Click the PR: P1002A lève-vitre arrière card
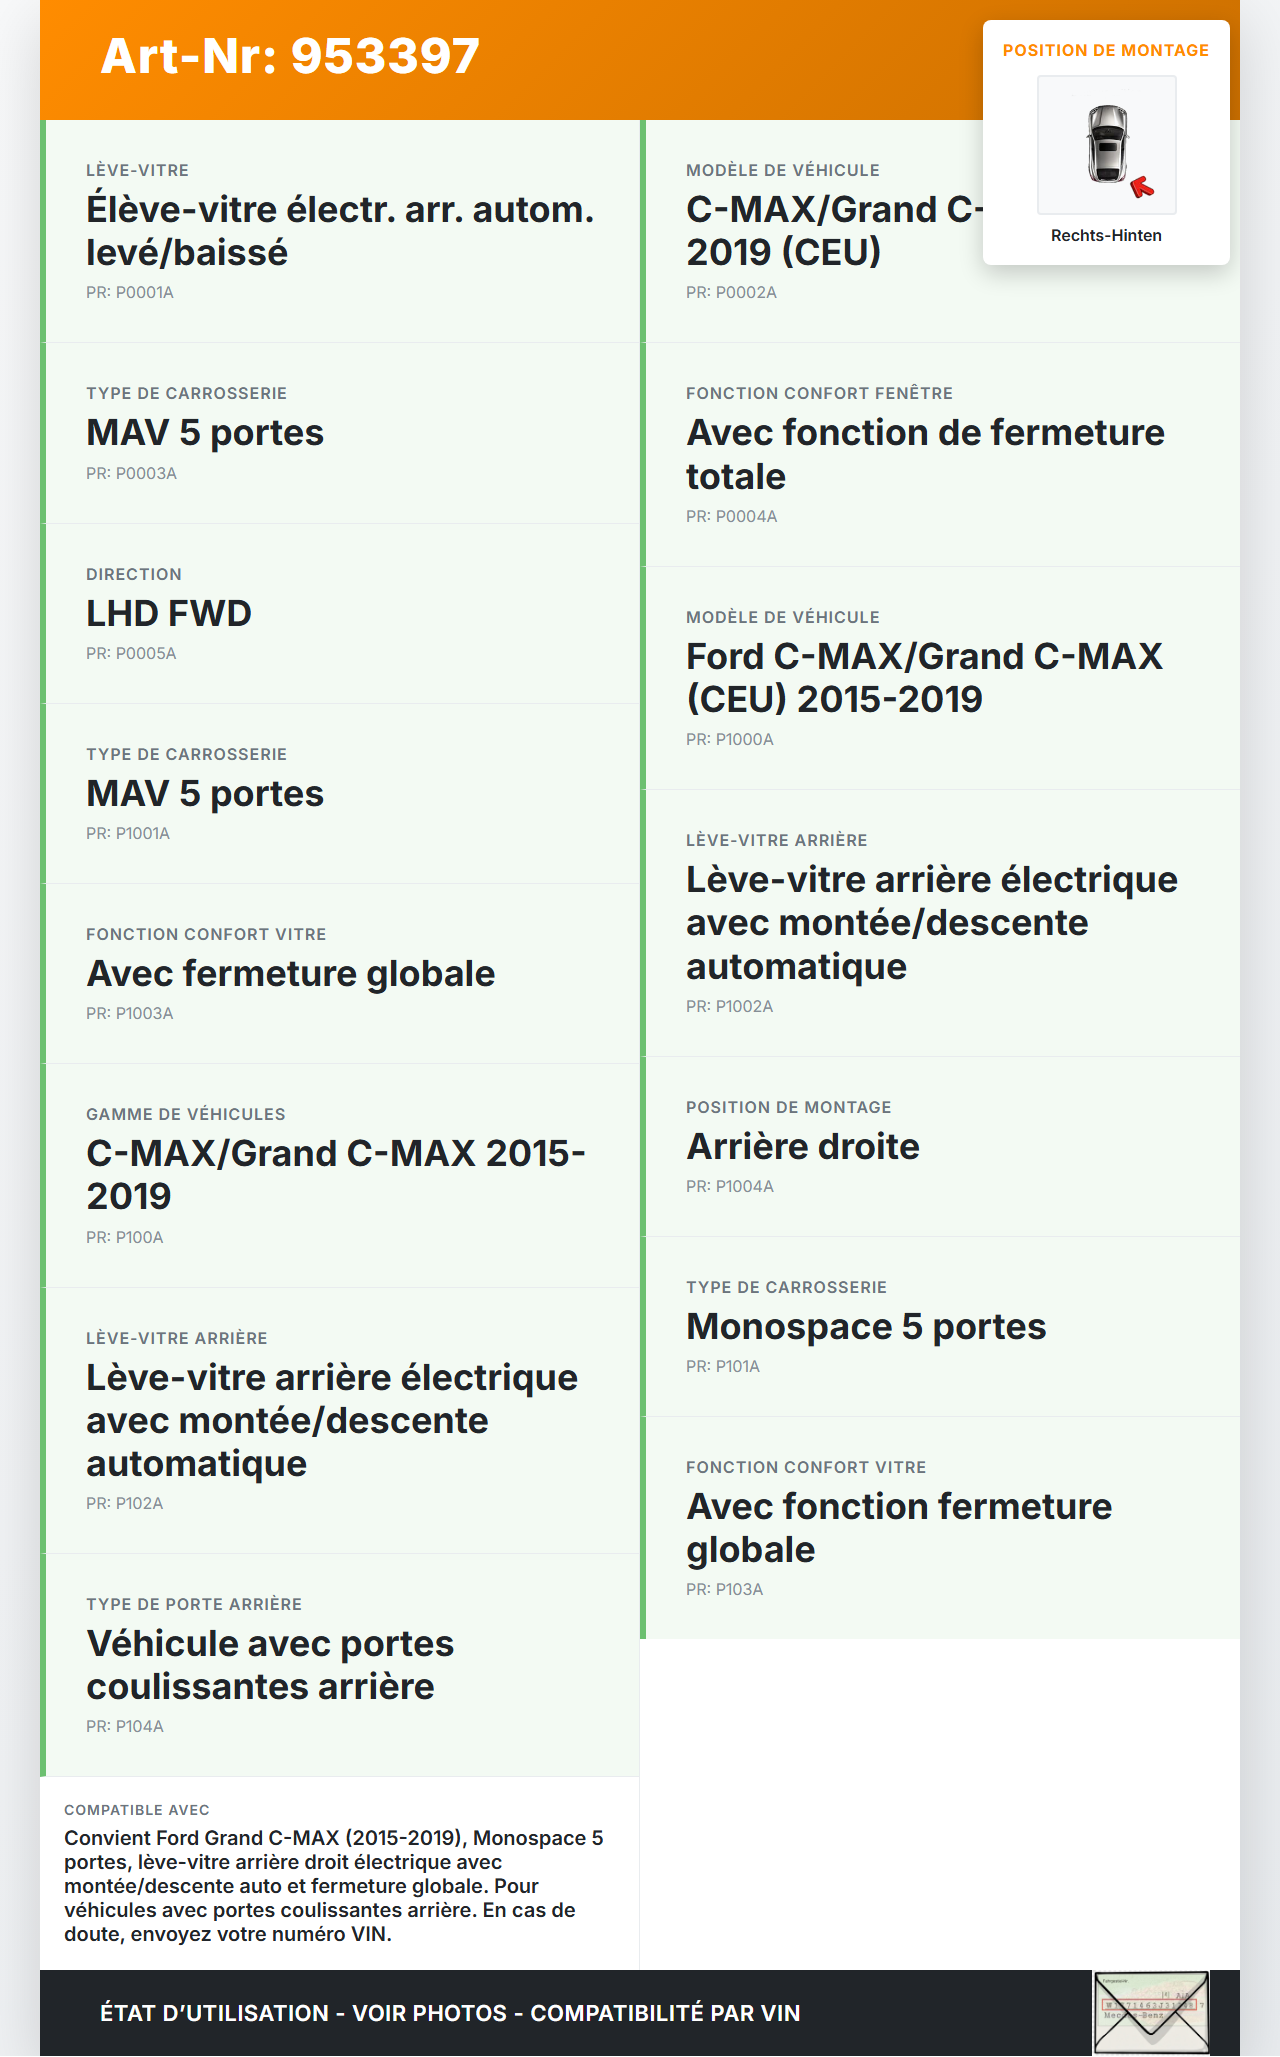 (931, 923)
